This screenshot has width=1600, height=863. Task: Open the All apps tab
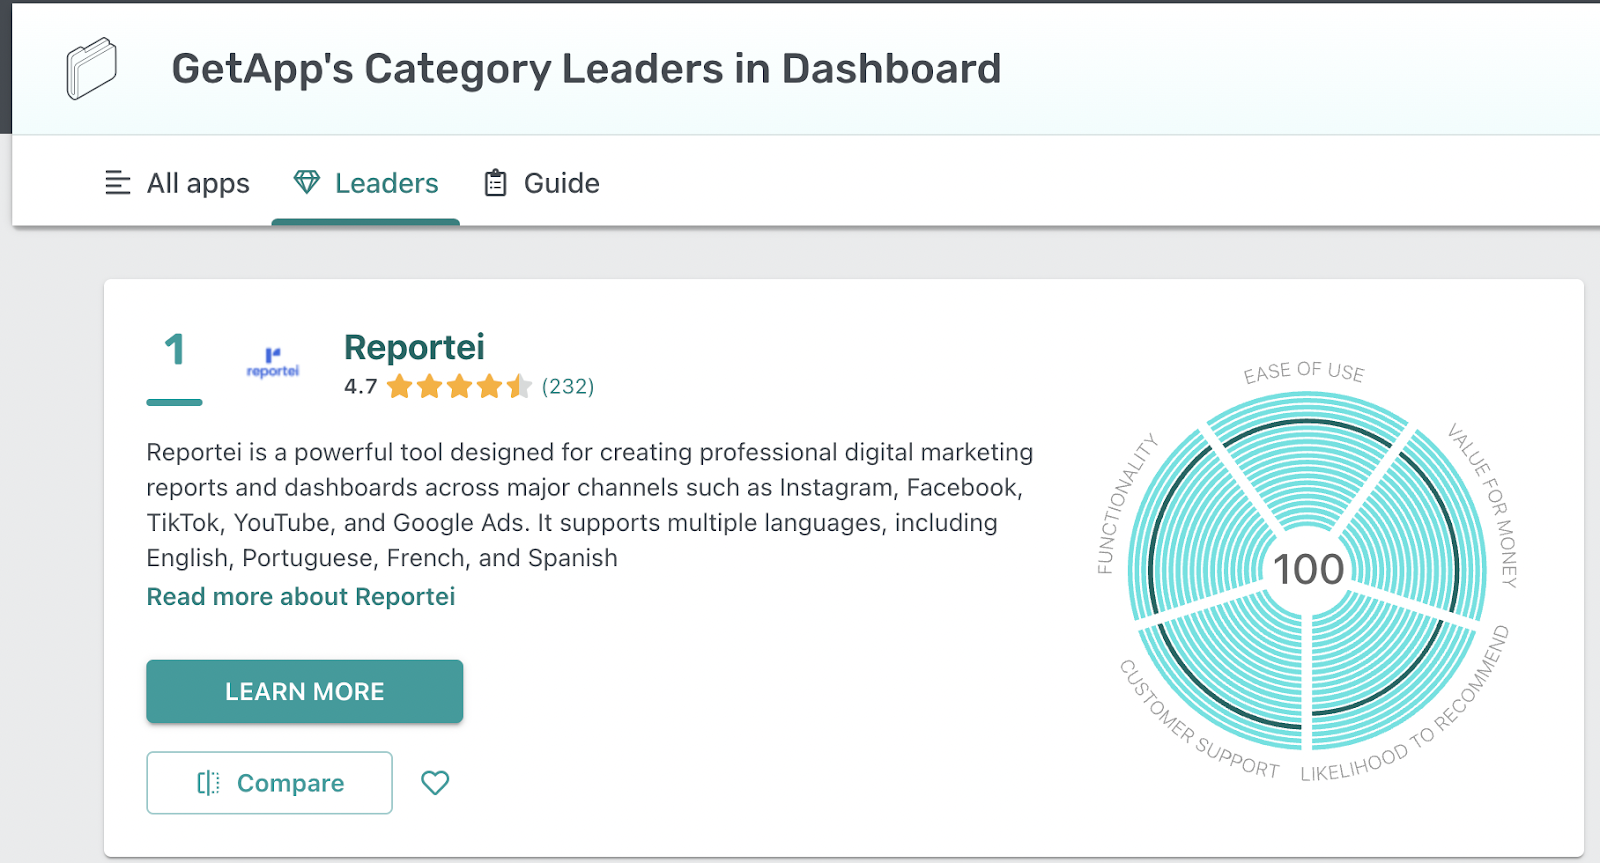(x=177, y=183)
